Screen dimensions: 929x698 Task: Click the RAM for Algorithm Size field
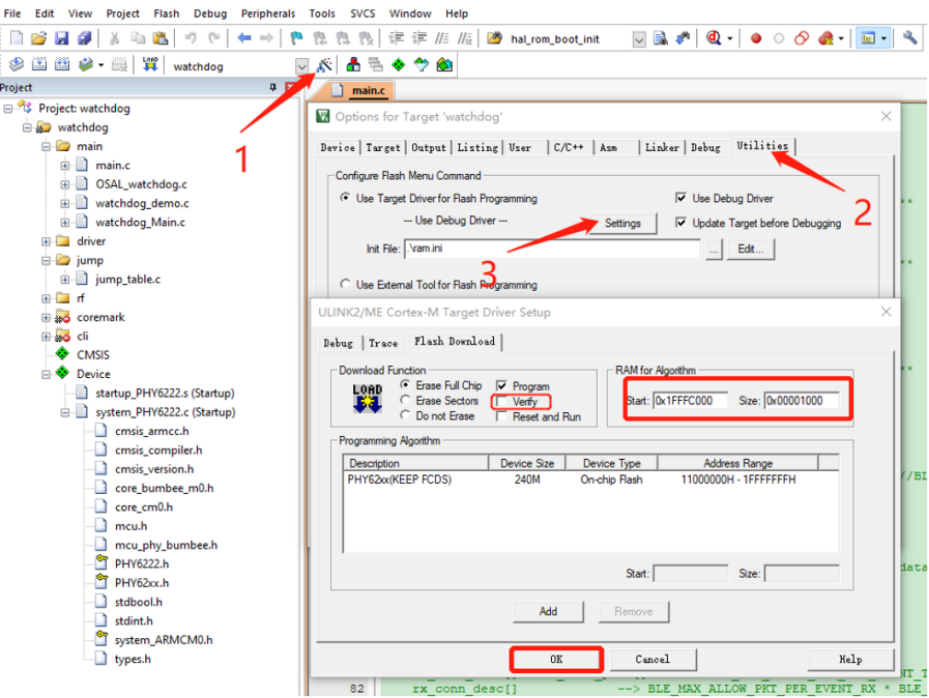(802, 401)
